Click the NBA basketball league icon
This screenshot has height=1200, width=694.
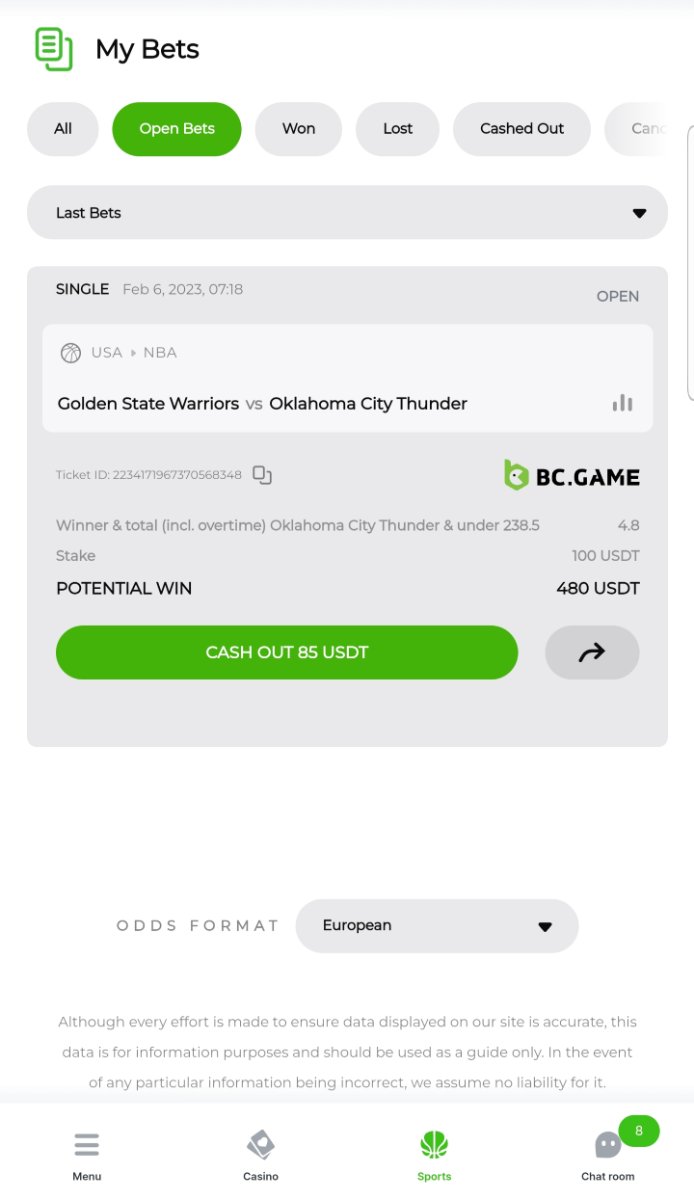(x=70, y=353)
